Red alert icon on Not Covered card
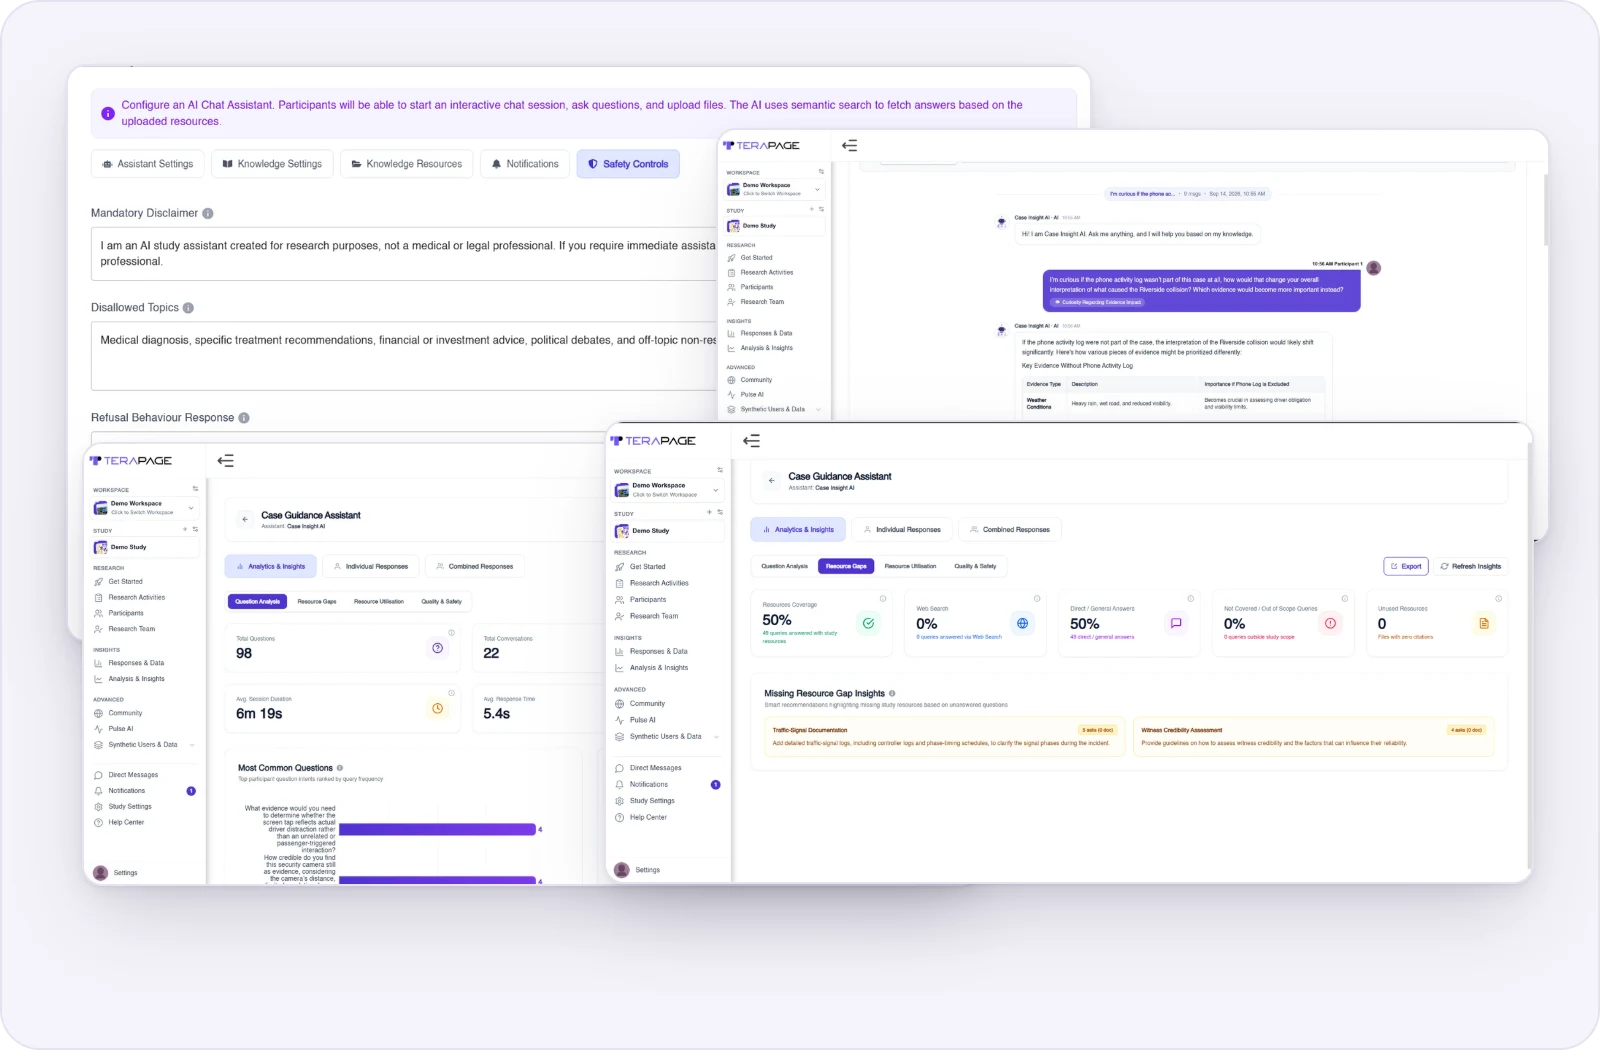Image resolution: width=1600 pixels, height=1050 pixels. click(1330, 623)
